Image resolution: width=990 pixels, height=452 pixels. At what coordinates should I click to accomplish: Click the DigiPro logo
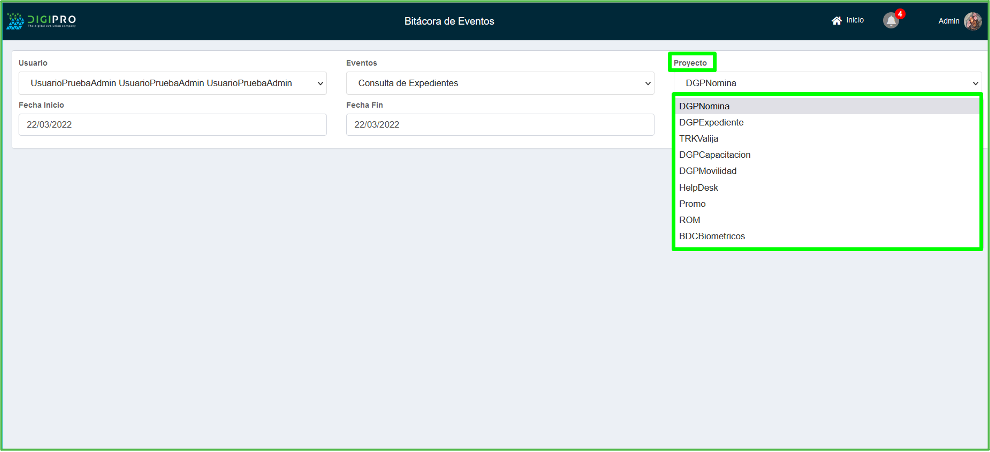pos(42,20)
